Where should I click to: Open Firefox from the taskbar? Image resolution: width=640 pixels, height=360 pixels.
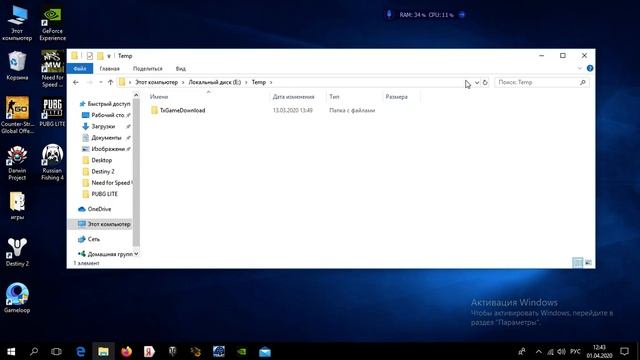(x=126, y=351)
